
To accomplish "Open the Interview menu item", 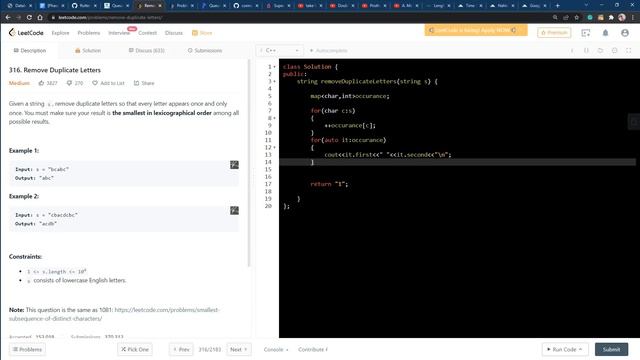I will pos(119,33).
